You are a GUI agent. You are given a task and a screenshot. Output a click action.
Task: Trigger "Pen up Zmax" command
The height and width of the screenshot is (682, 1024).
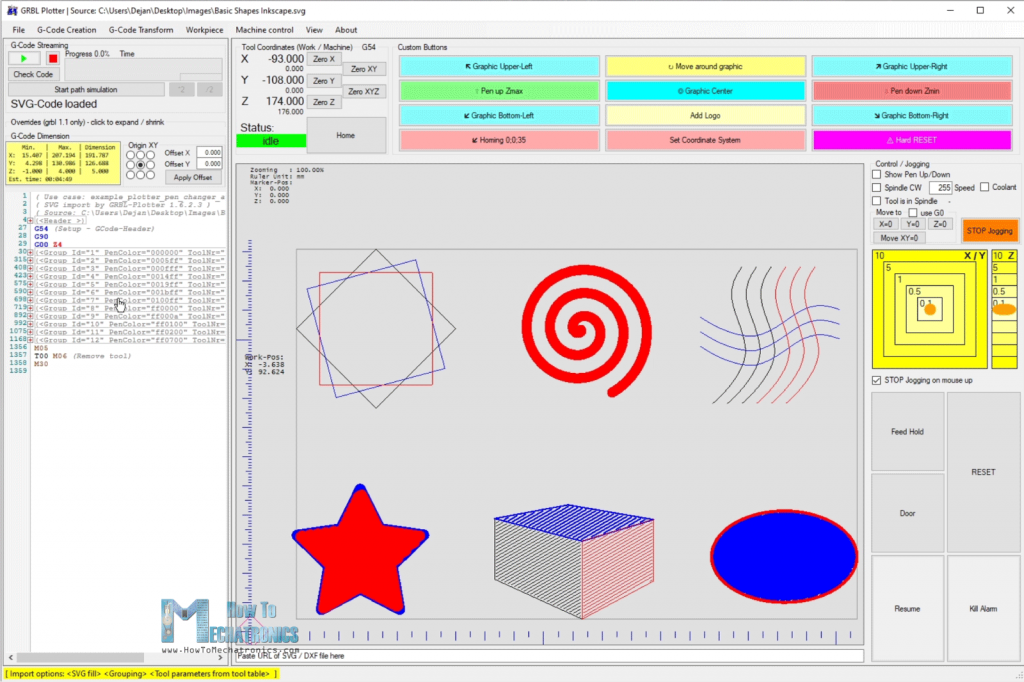498,92
